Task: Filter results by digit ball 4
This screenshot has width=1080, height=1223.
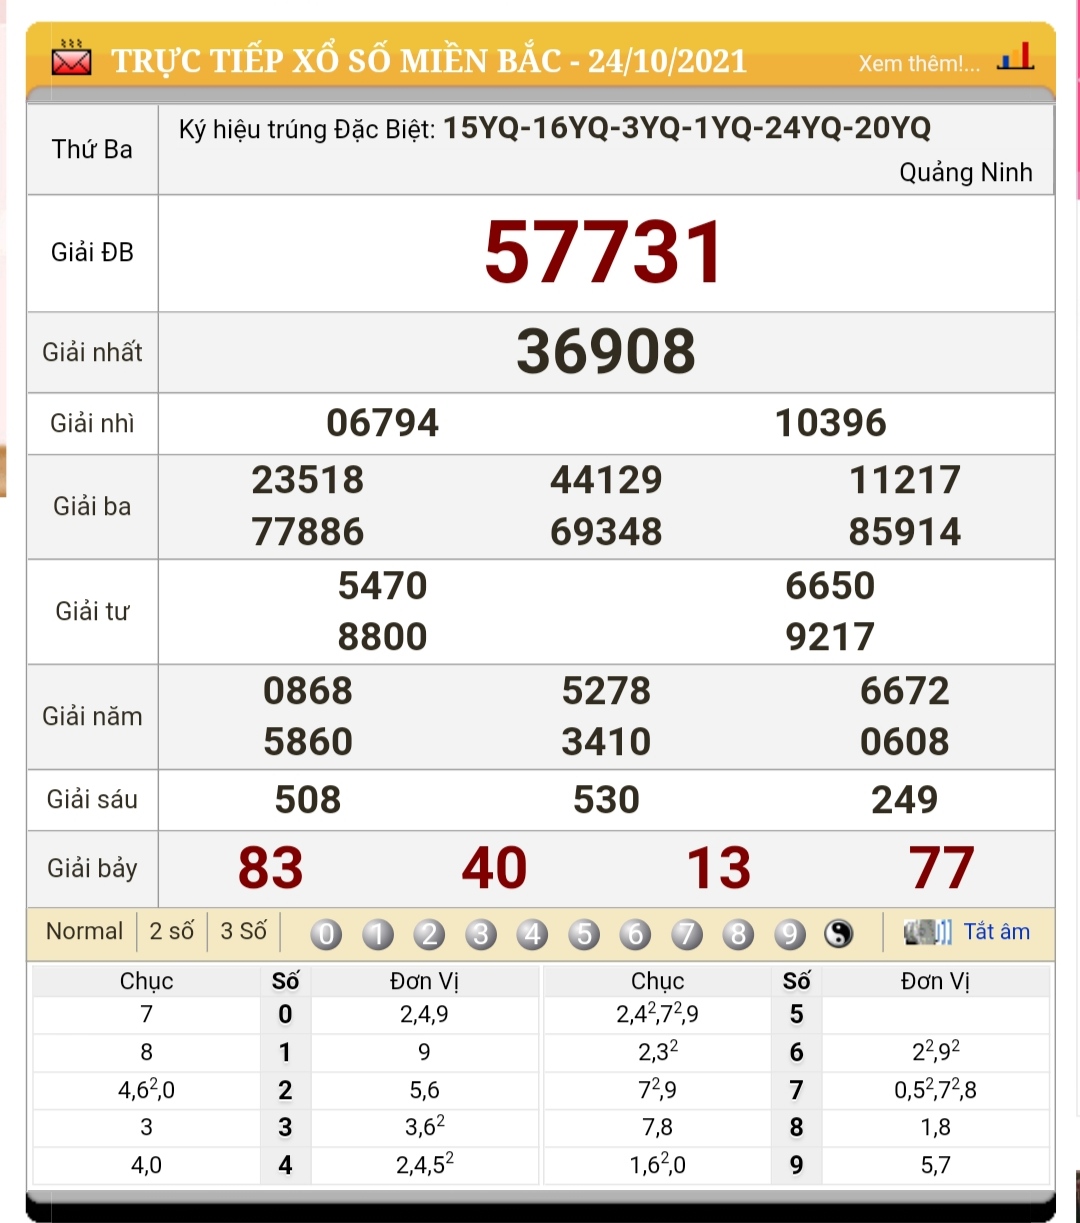Action: [532, 934]
